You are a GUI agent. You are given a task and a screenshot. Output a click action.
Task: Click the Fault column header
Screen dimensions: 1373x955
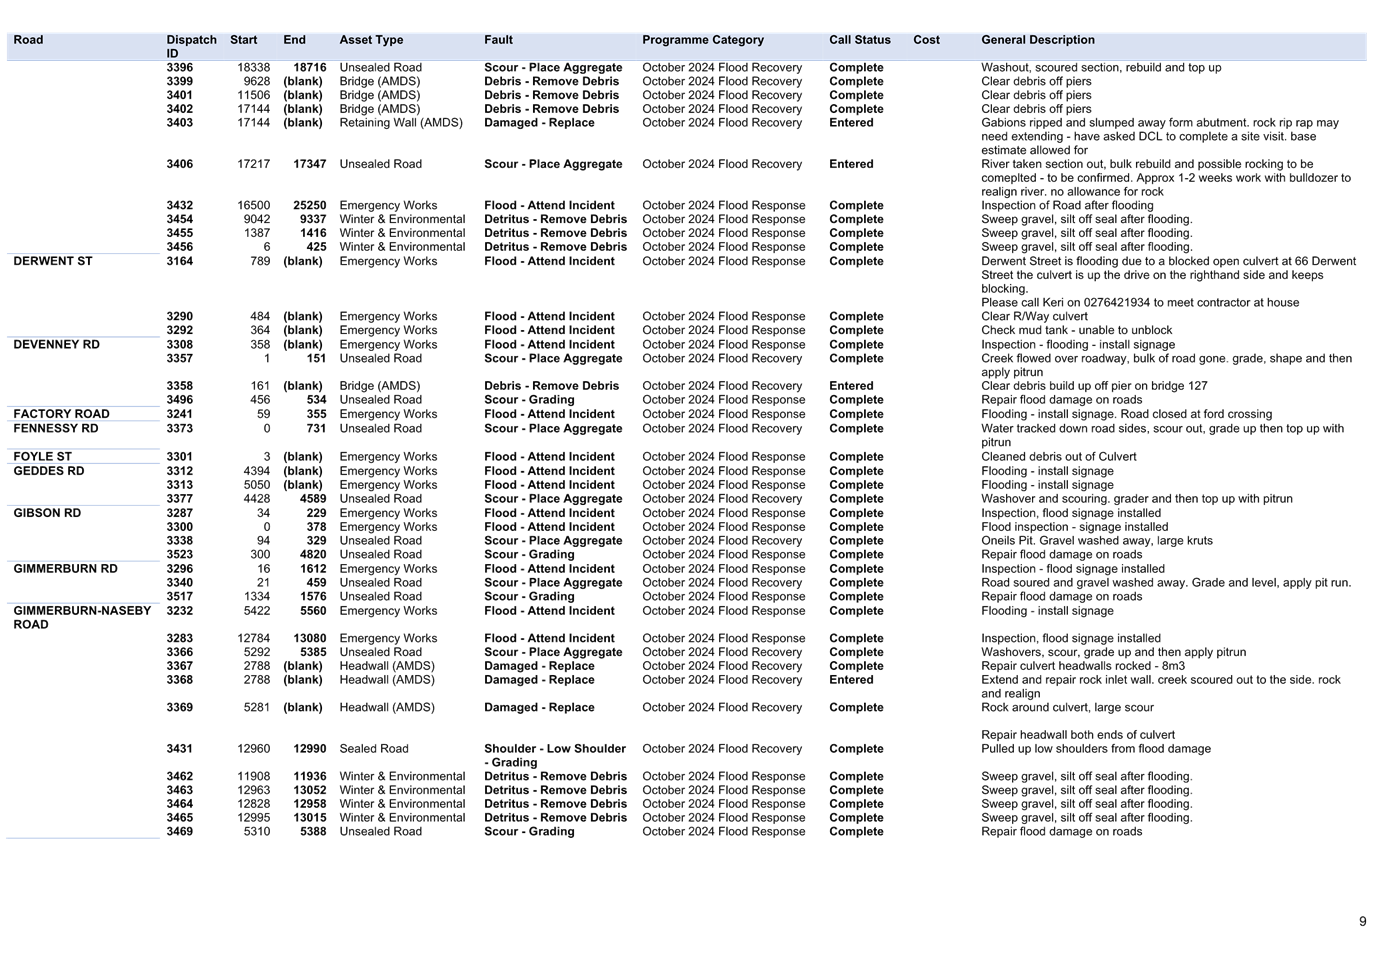click(x=498, y=40)
